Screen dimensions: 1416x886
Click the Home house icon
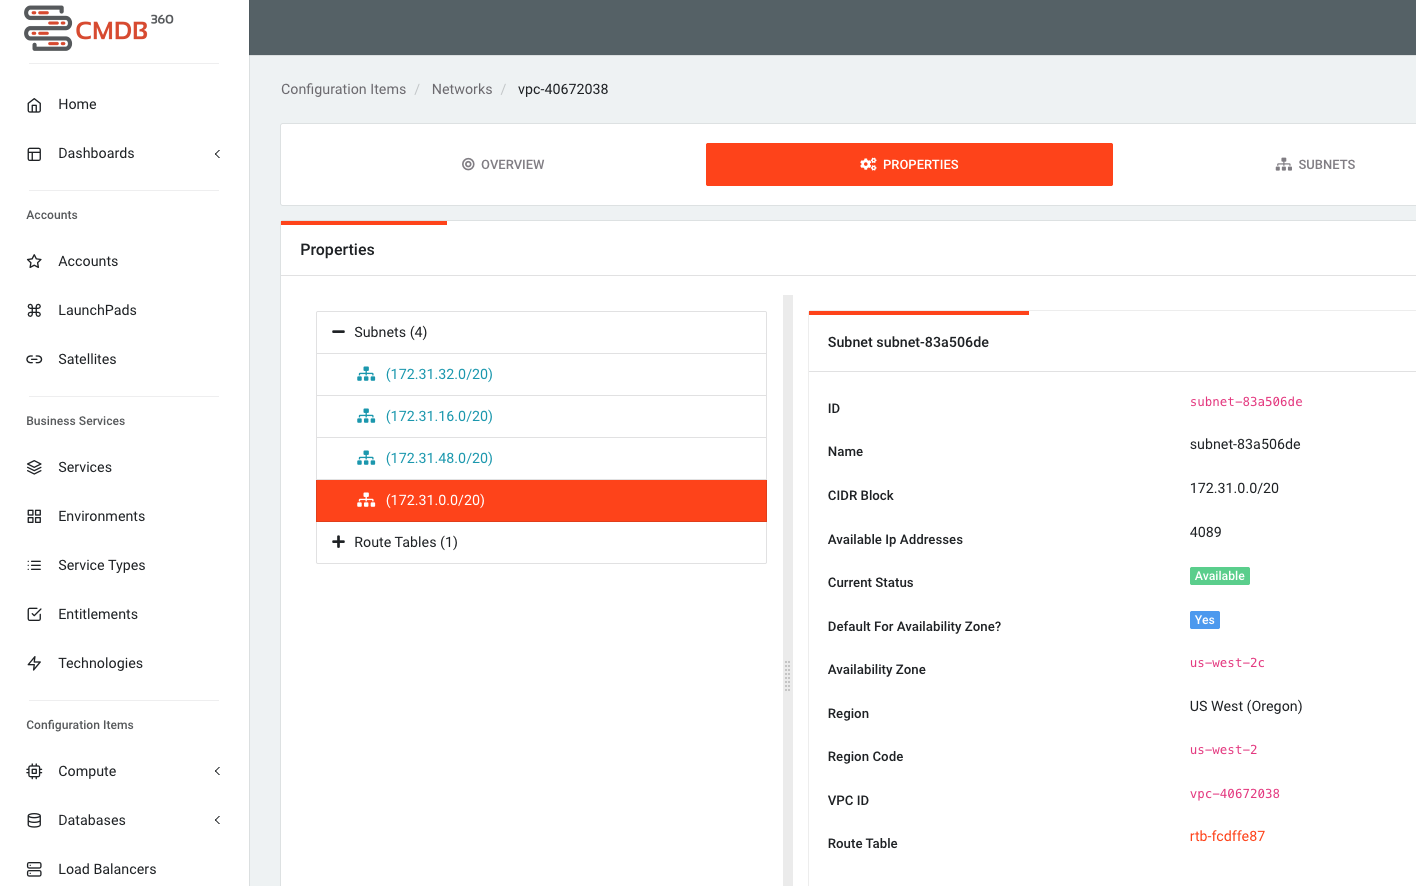point(34,105)
